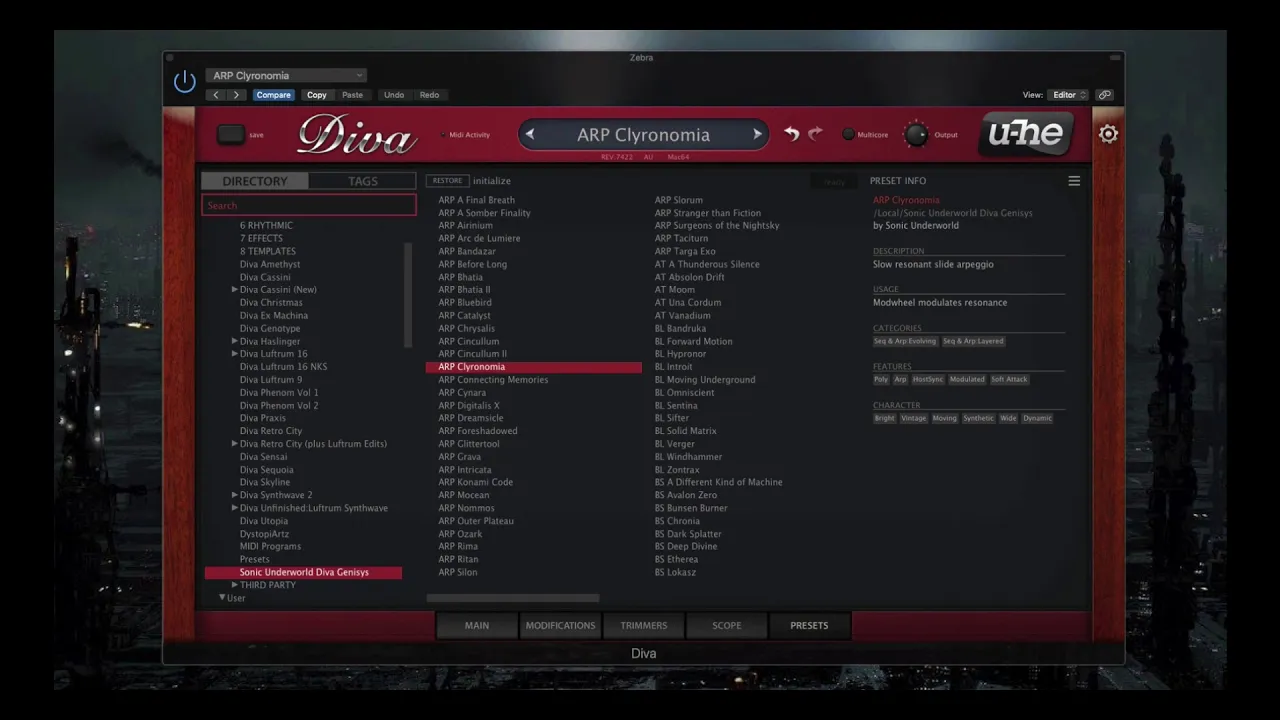Load preset ARP Connecting Memories

coord(493,380)
